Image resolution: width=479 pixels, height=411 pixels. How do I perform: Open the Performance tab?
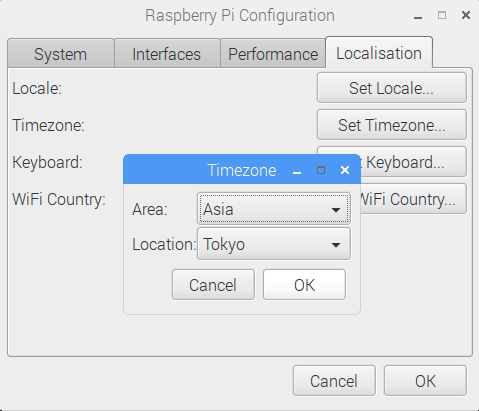pos(273,54)
